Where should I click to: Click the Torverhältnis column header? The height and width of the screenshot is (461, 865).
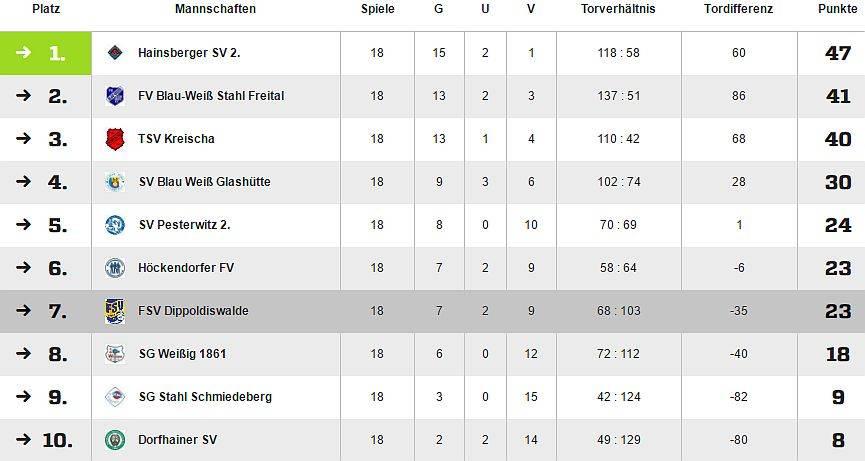point(618,9)
